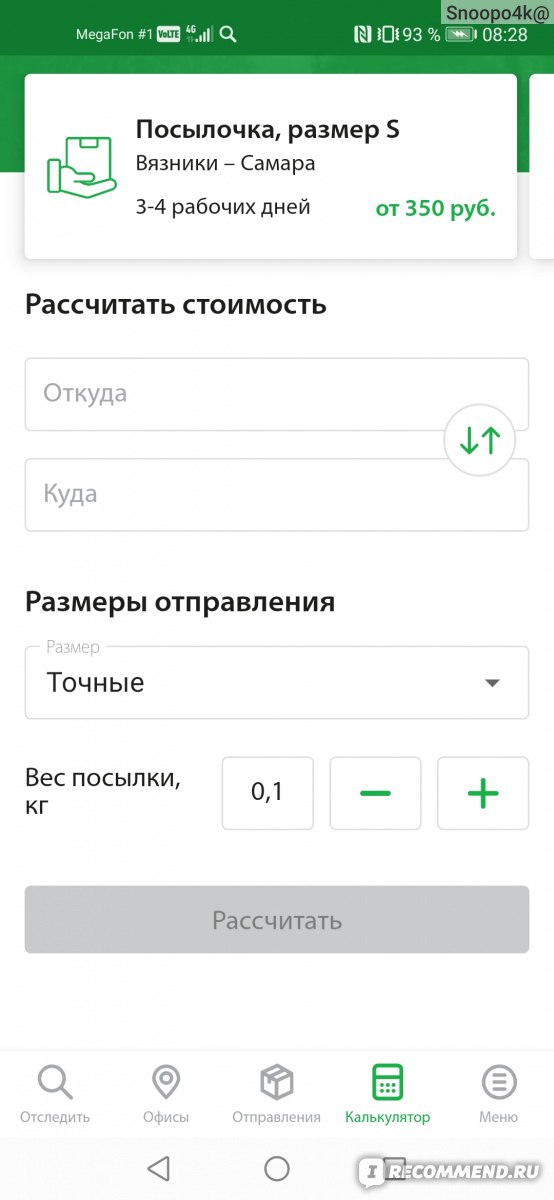The height and width of the screenshot is (1200, 554).
Task: Tap the weight value field showing 0,1
Action: (x=267, y=793)
